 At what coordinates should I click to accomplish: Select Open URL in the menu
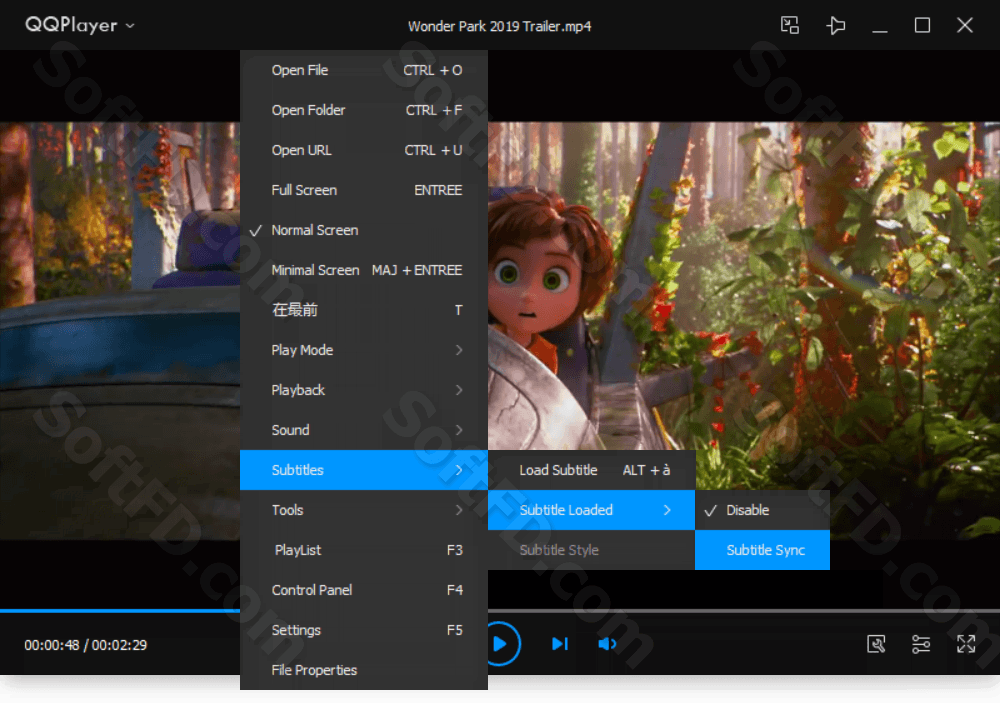pos(364,151)
